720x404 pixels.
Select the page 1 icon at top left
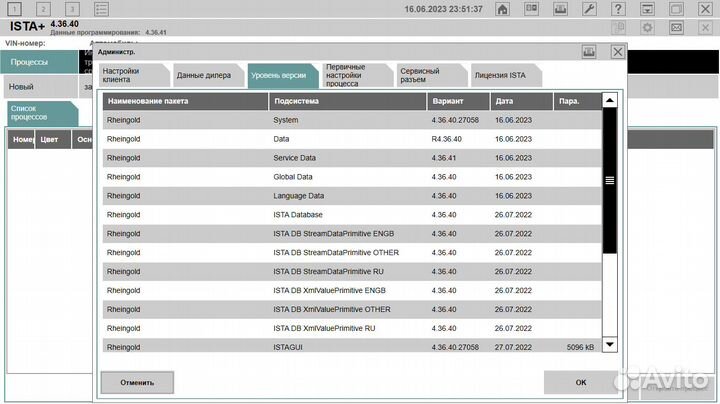[14, 9]
